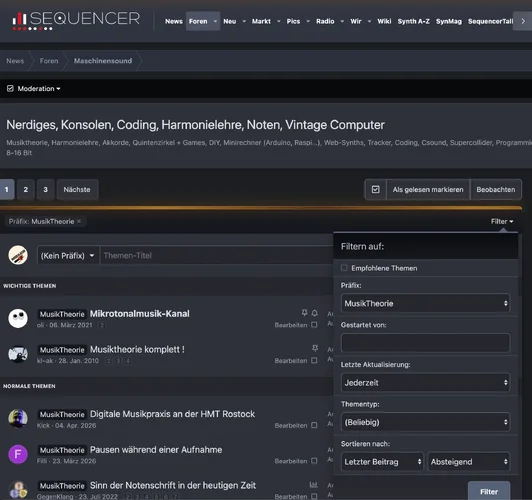The image size is (532, 500).
Task: Expand the Foren nav dropdown arrow
Action: [215, 21]
